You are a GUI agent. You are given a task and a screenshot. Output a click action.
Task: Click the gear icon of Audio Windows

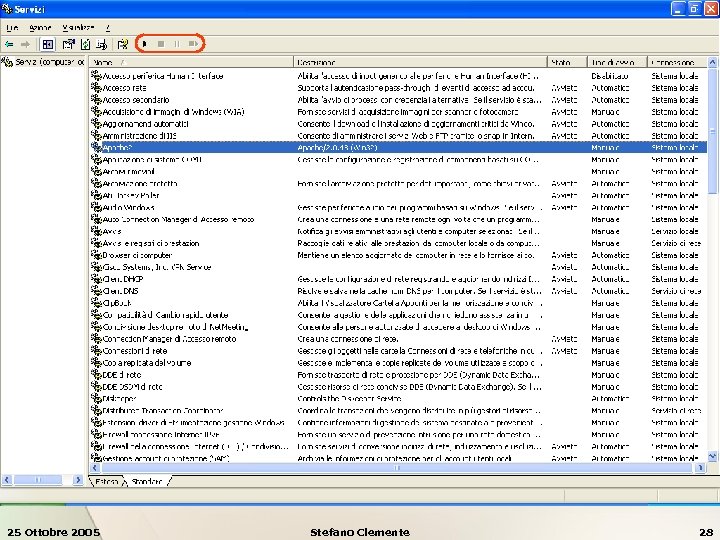(96, 207)
